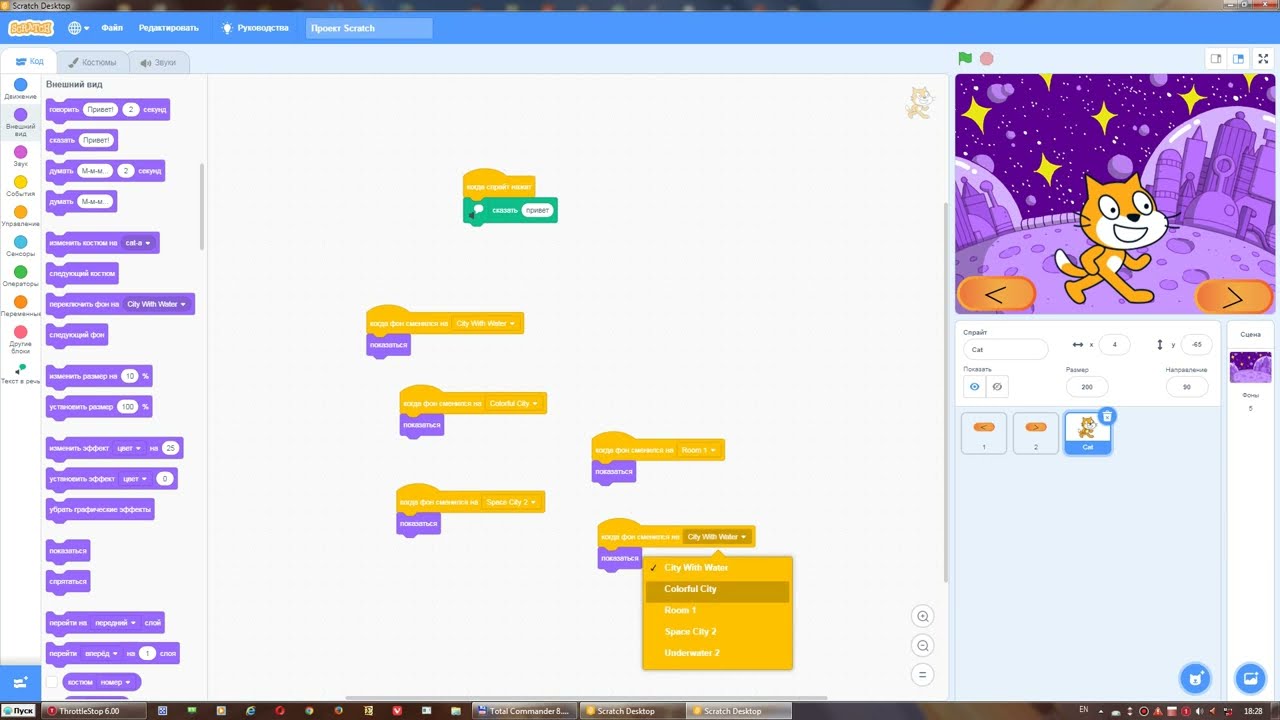Select the Переменные block category
The image size is (1280, 720).
20,305
